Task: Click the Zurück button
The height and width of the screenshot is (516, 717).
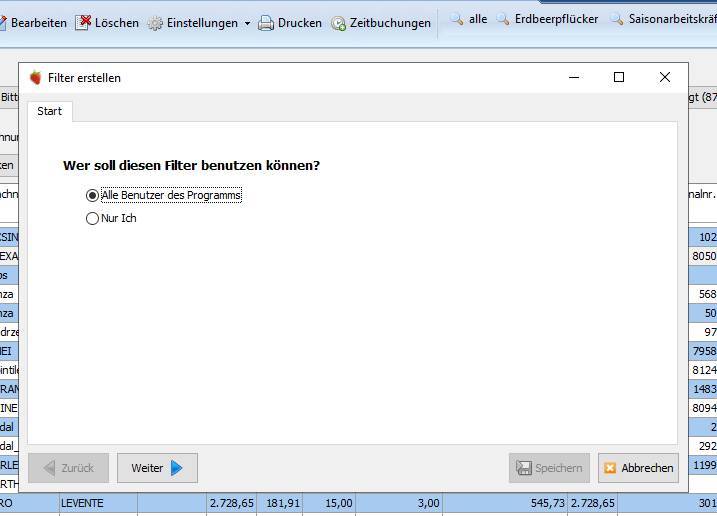Action: [69, 468]
